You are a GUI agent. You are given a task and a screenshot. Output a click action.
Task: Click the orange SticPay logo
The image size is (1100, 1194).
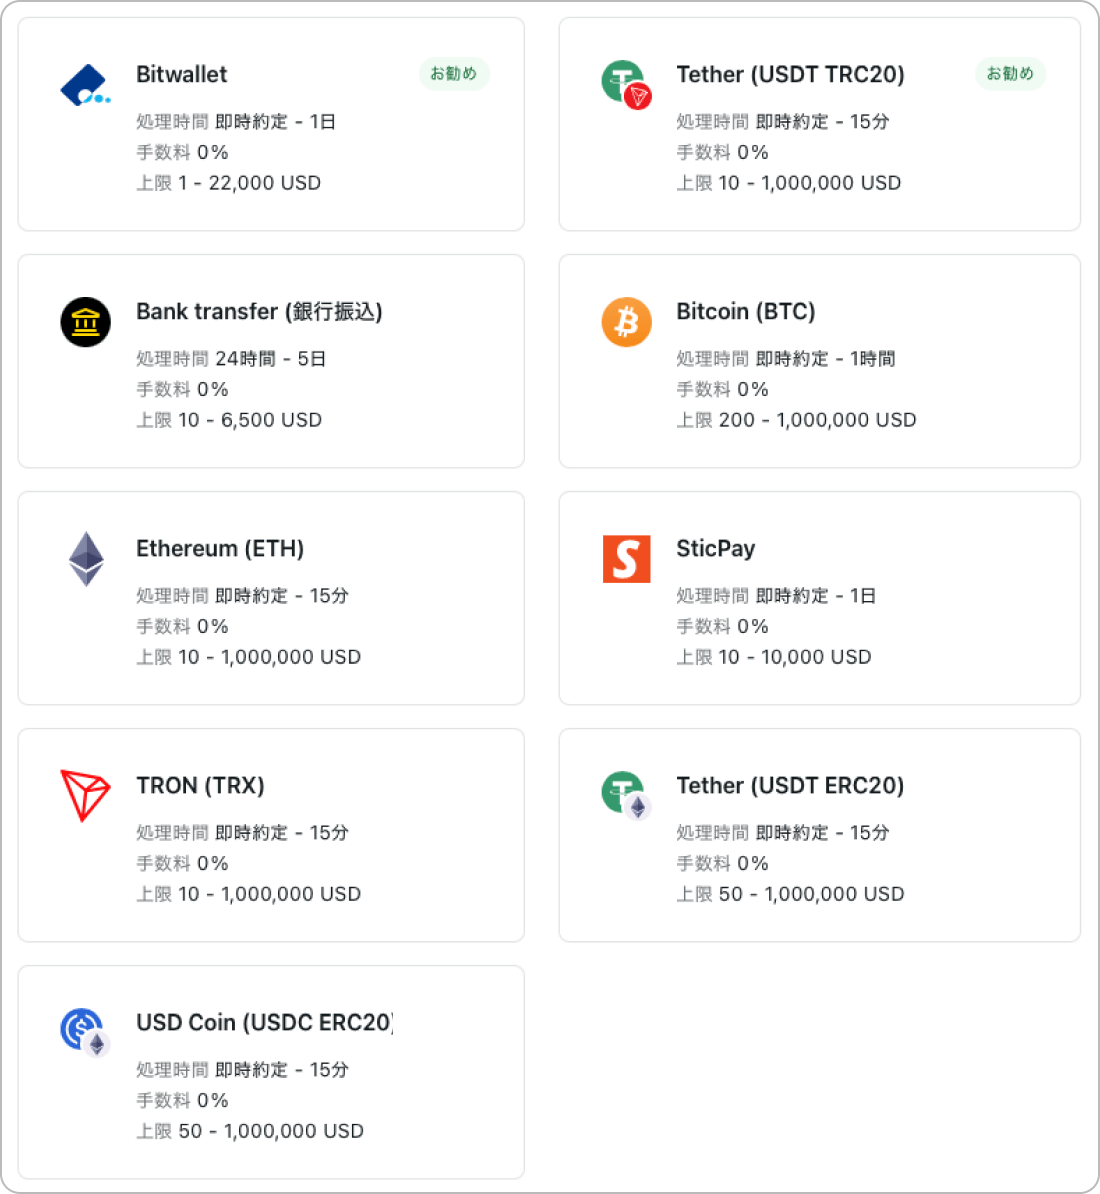pos(627,559)
